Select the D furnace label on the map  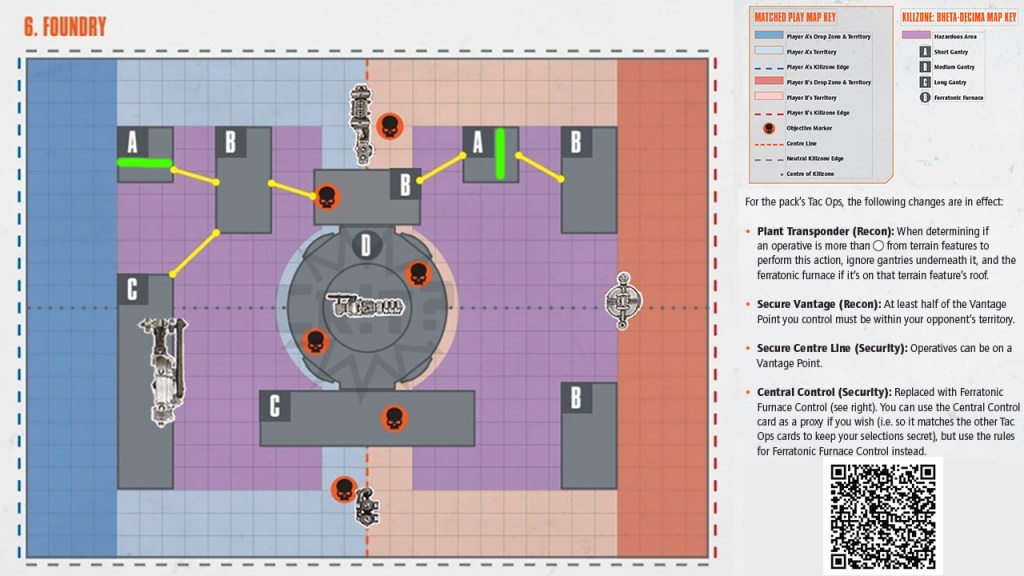367,244
